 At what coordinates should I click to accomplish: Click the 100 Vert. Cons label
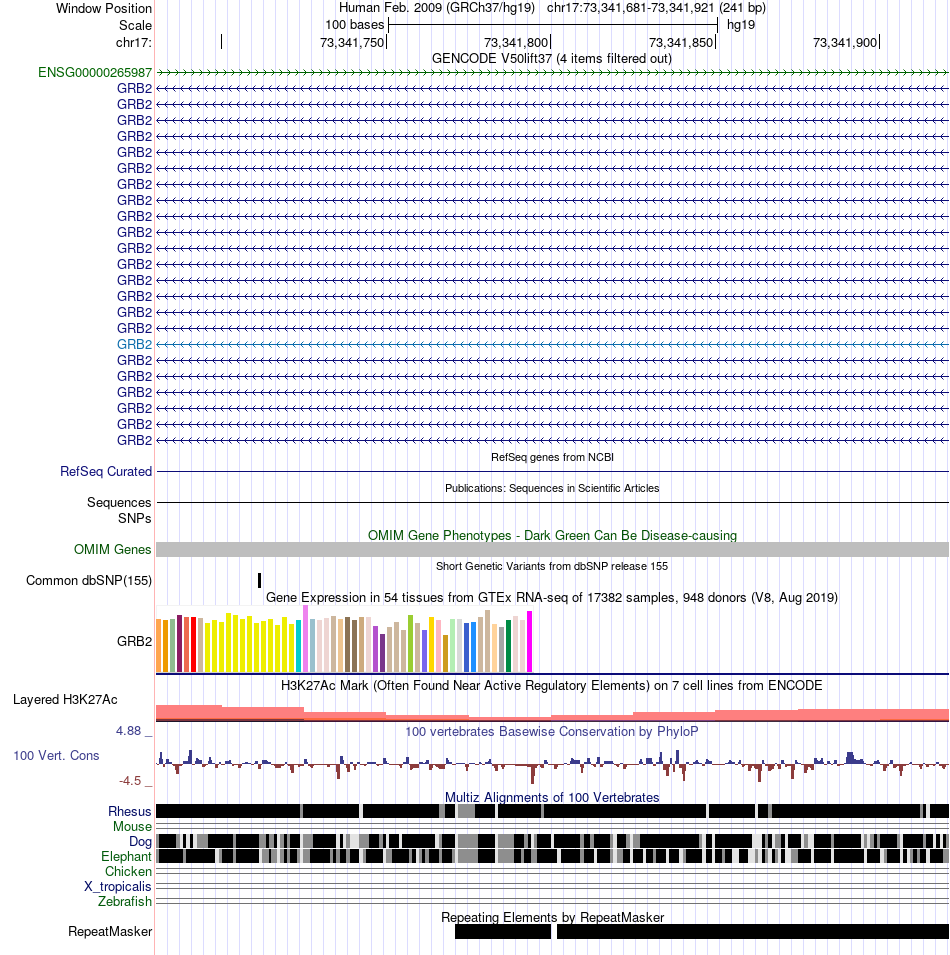56,755
